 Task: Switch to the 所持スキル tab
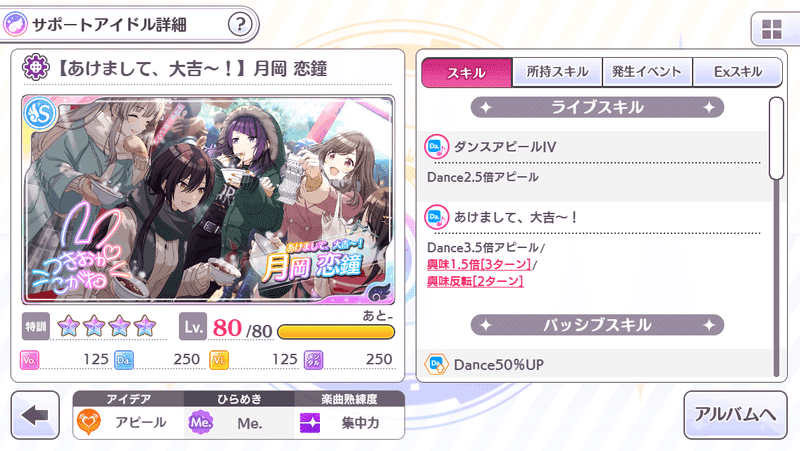click(x=557, y=72)
